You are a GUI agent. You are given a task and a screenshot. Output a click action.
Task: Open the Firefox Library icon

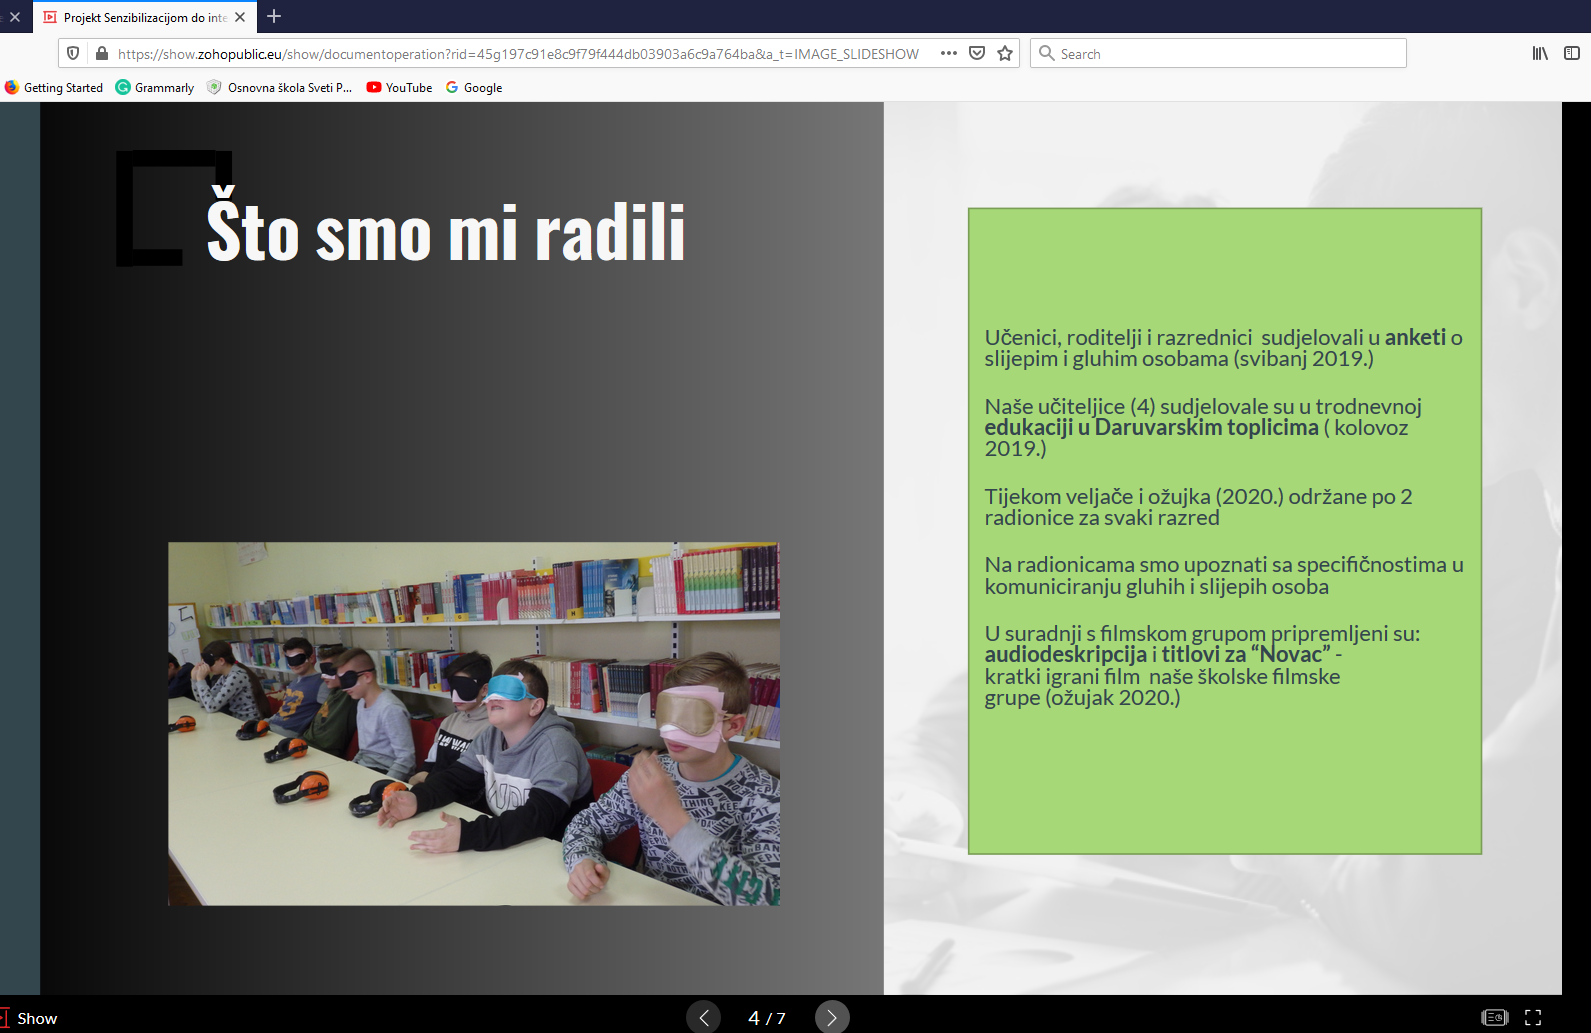tap(1540, 54)
